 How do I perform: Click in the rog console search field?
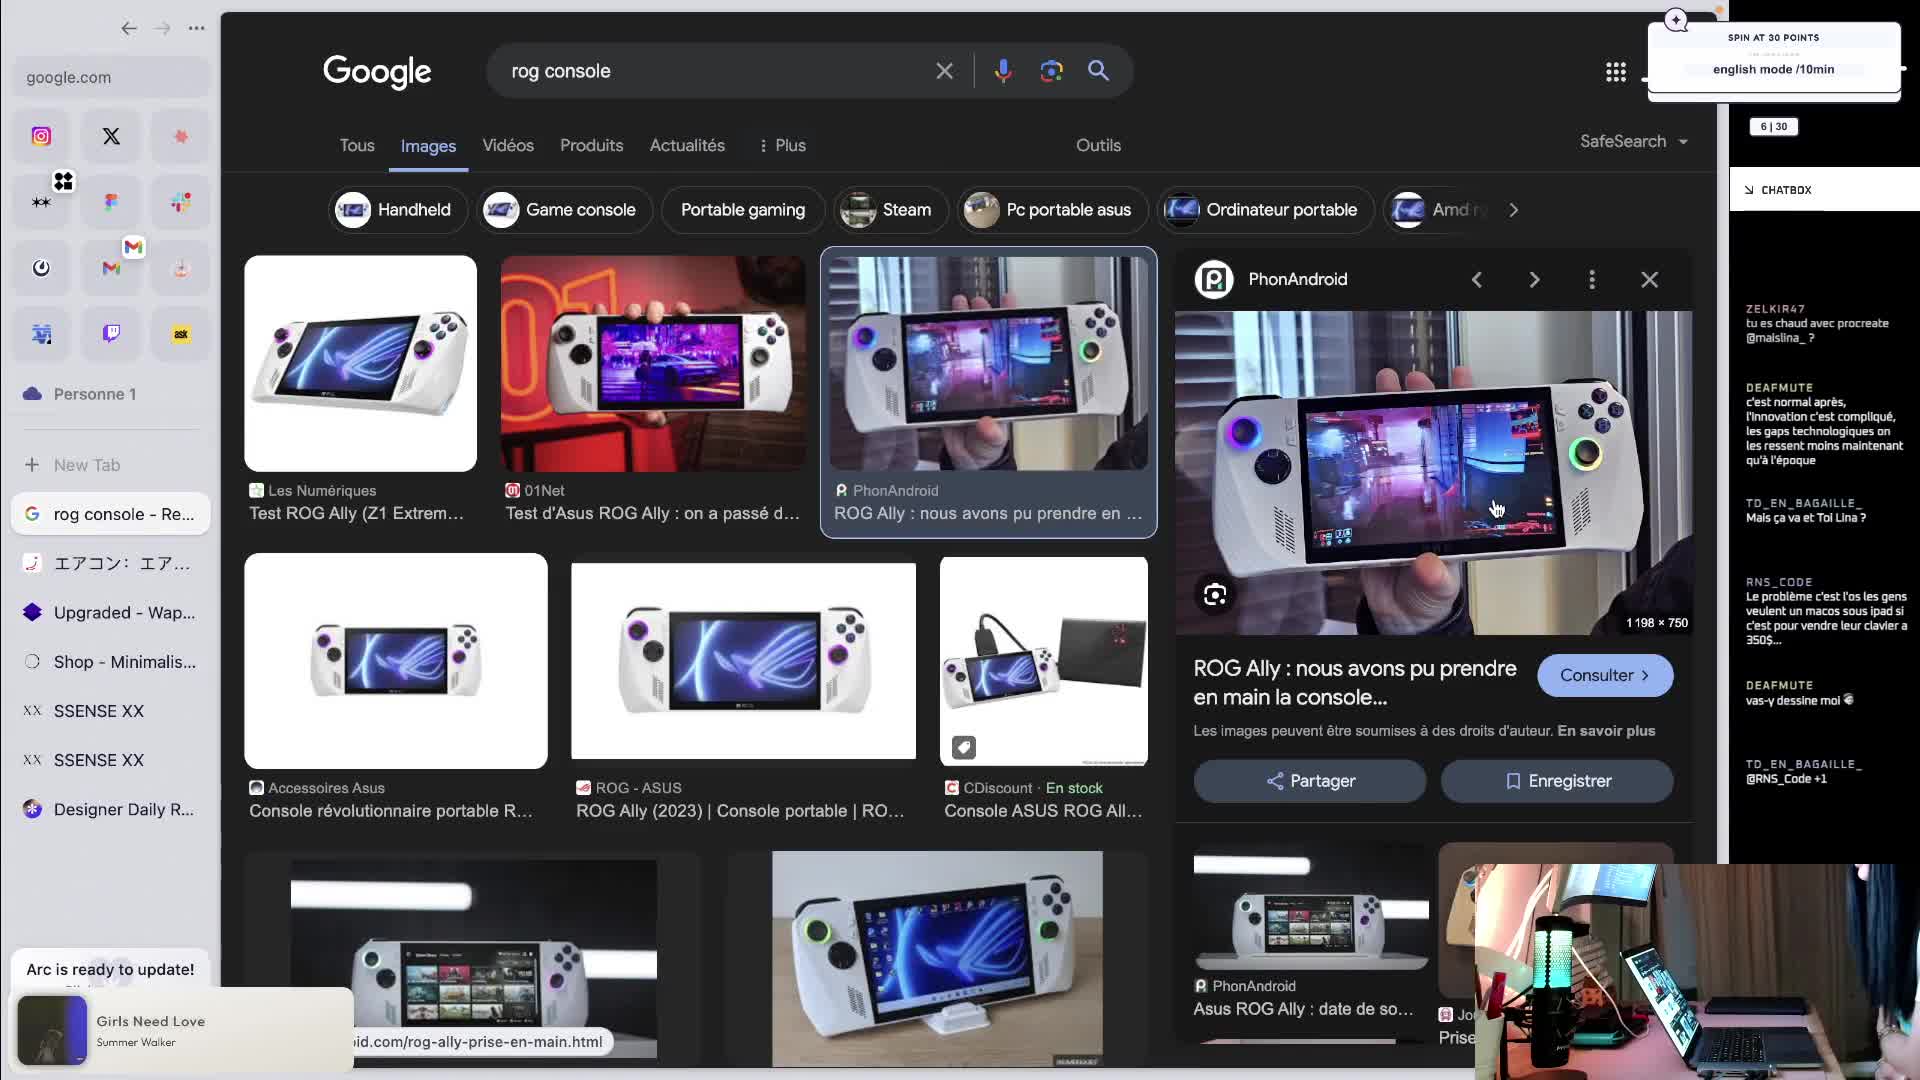click(x=715, y=71)
